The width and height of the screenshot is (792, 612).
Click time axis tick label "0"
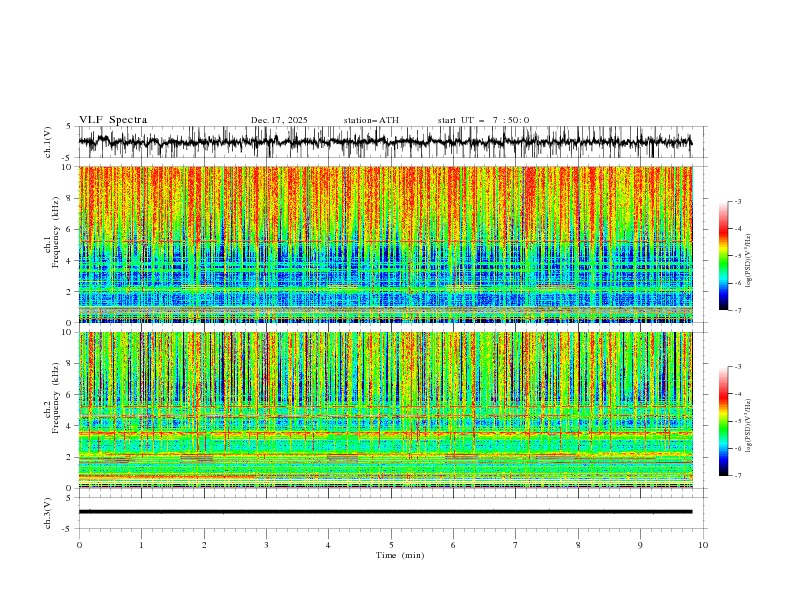(x=79, y=545)
